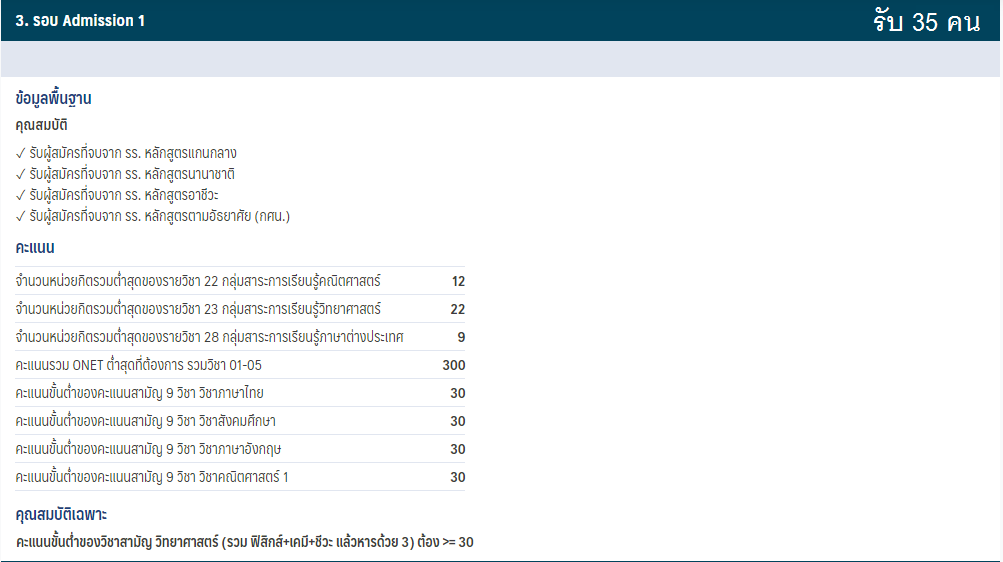Click the value 300 in the ONET row

click(453, 365)
